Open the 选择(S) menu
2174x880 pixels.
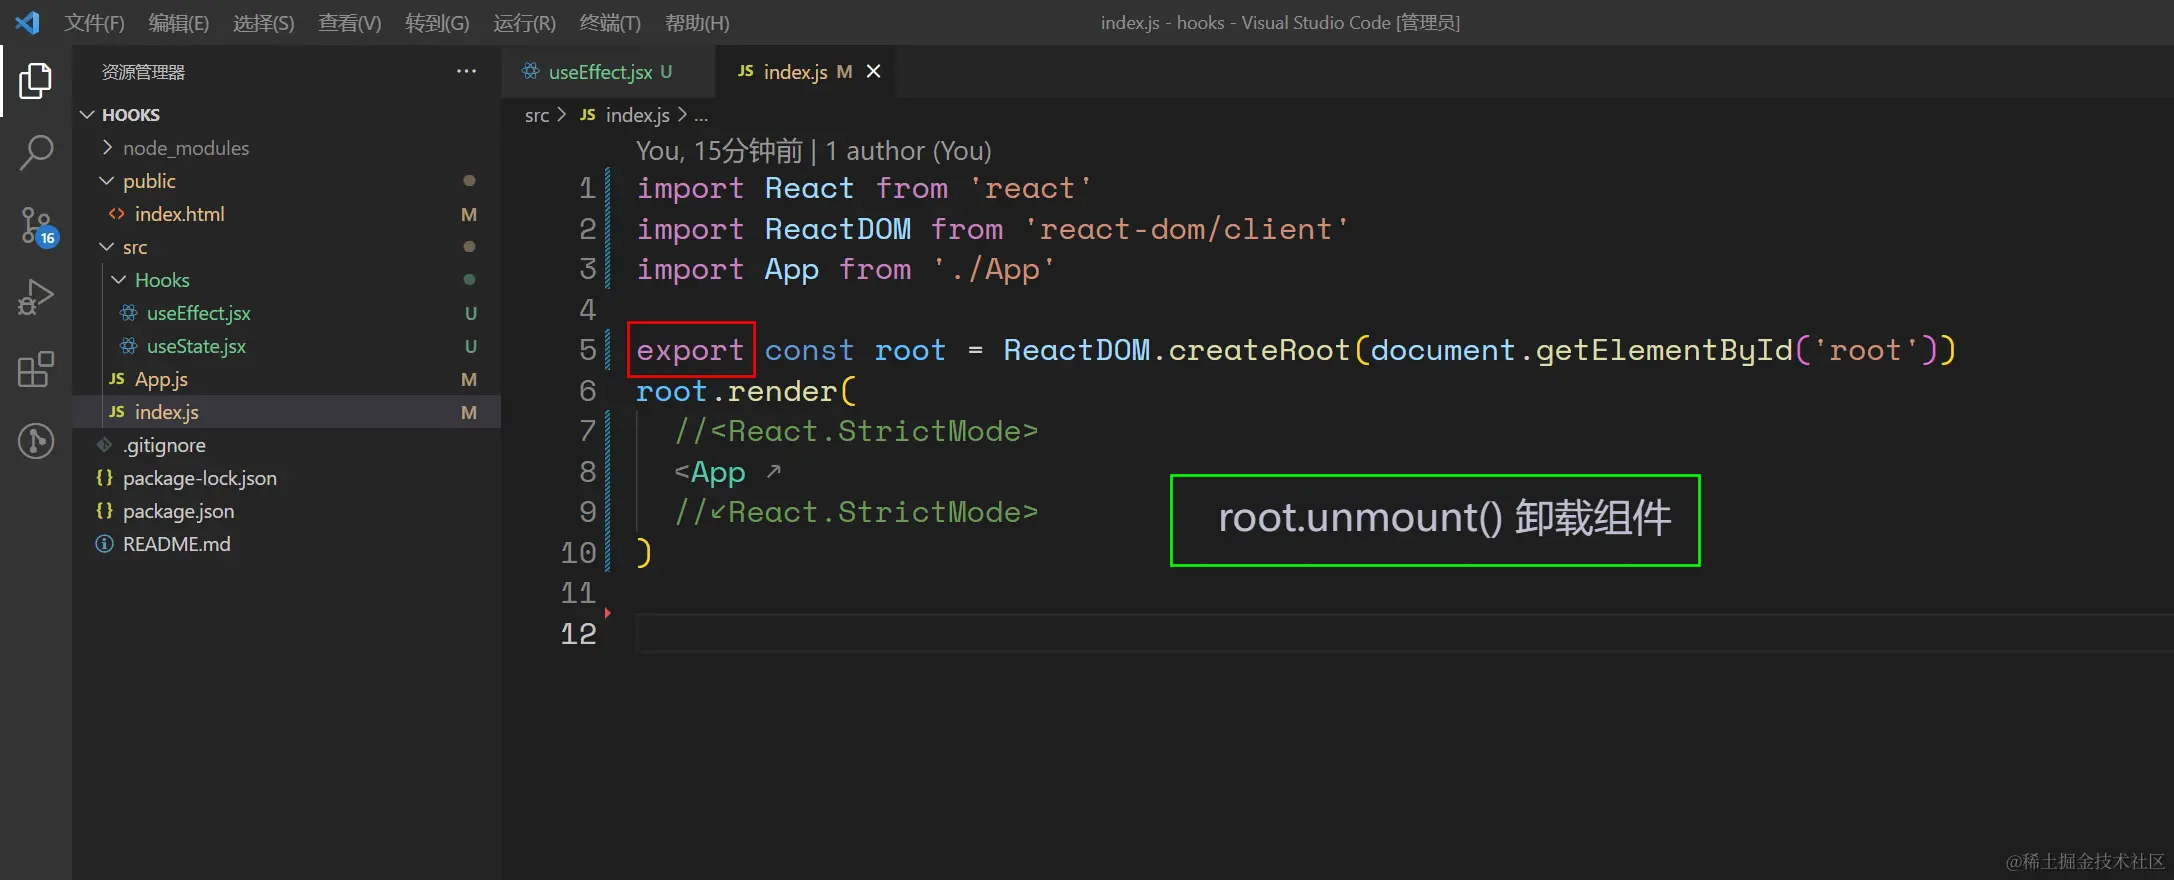coord(264,22)
